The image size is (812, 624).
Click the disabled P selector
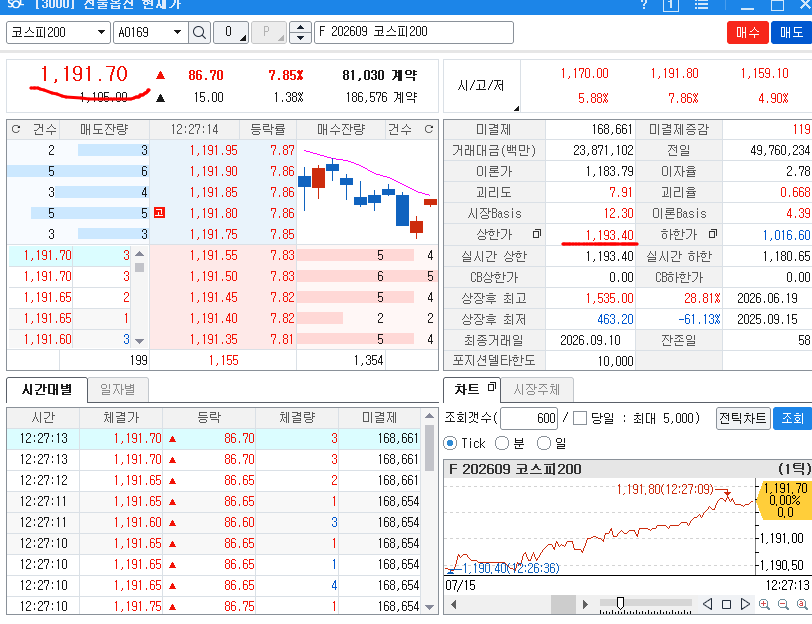pos(269,32)
